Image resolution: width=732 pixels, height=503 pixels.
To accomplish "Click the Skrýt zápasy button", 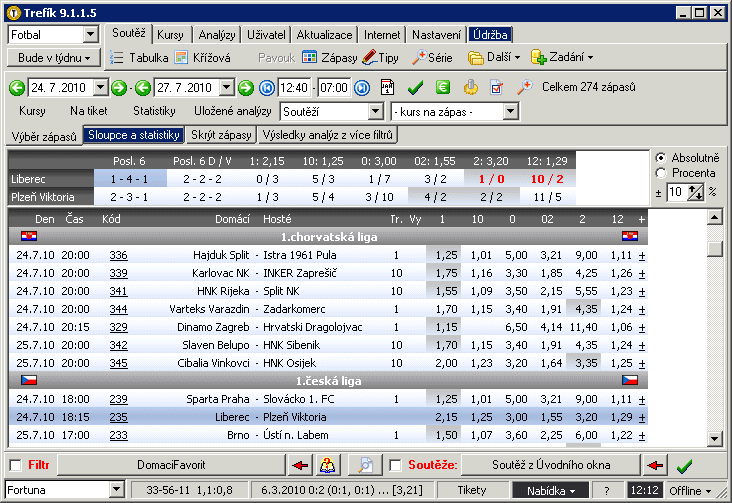I will click(x=221, y=135).
